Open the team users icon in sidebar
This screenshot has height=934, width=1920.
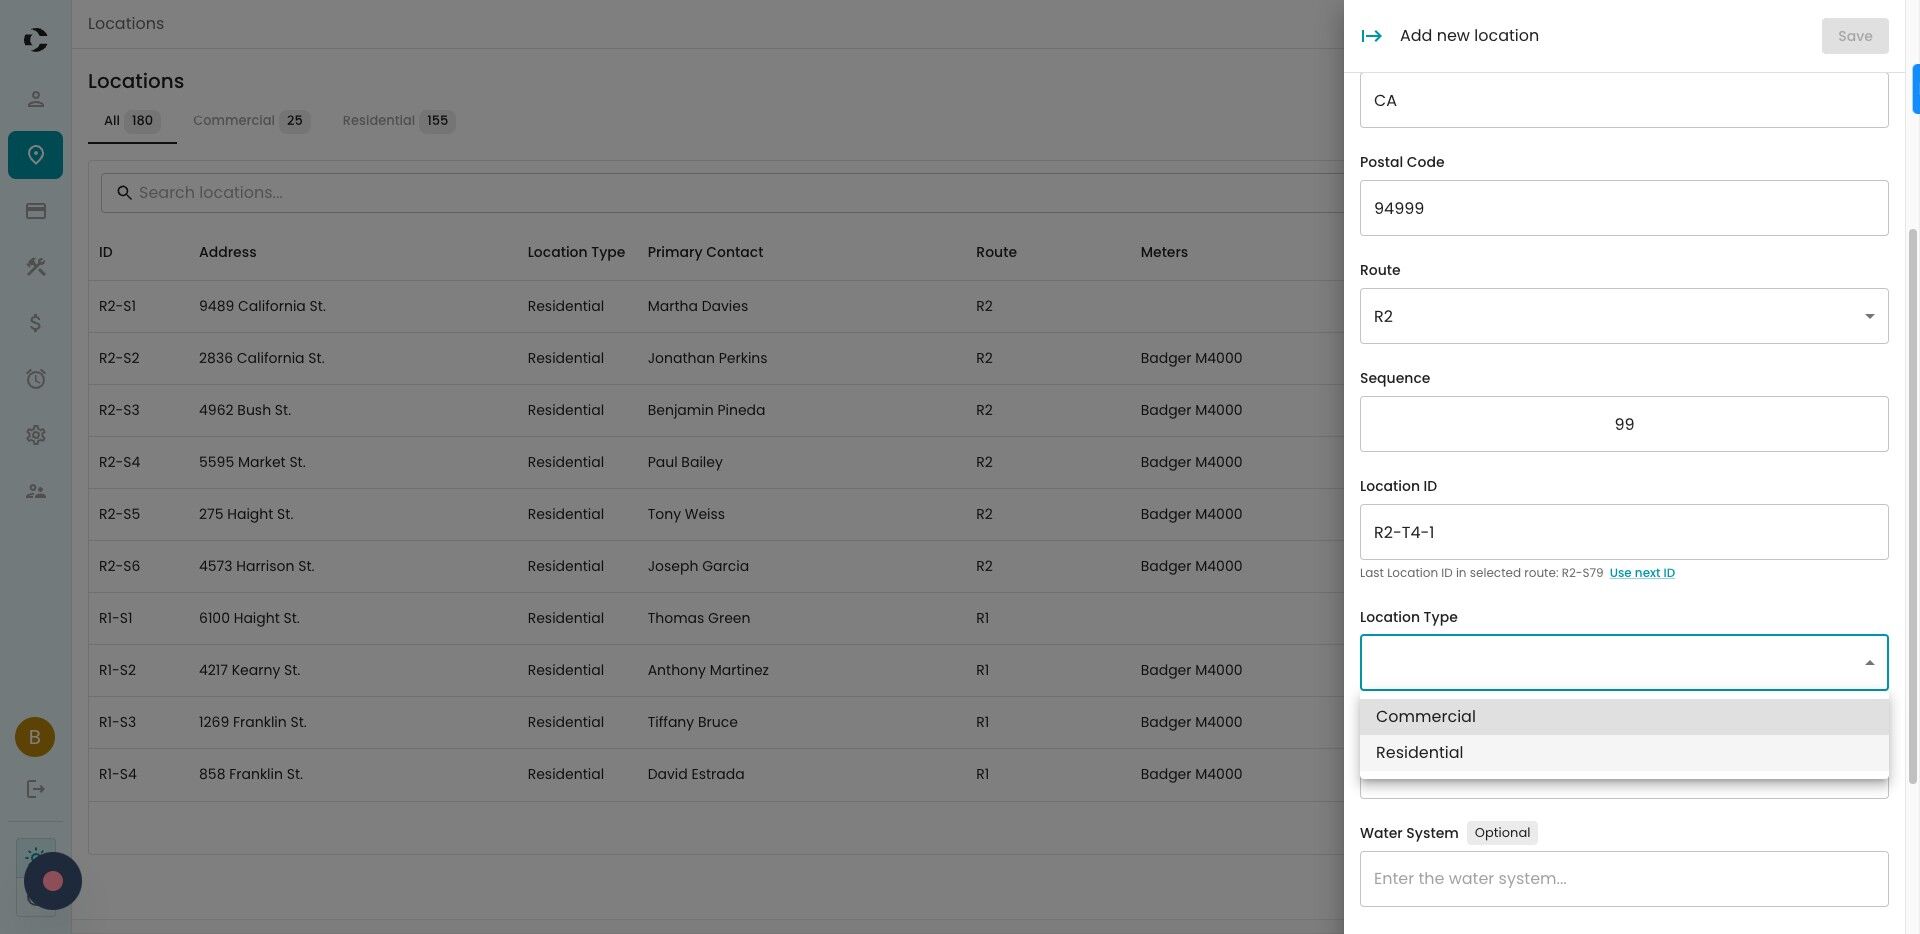point(35,491)
